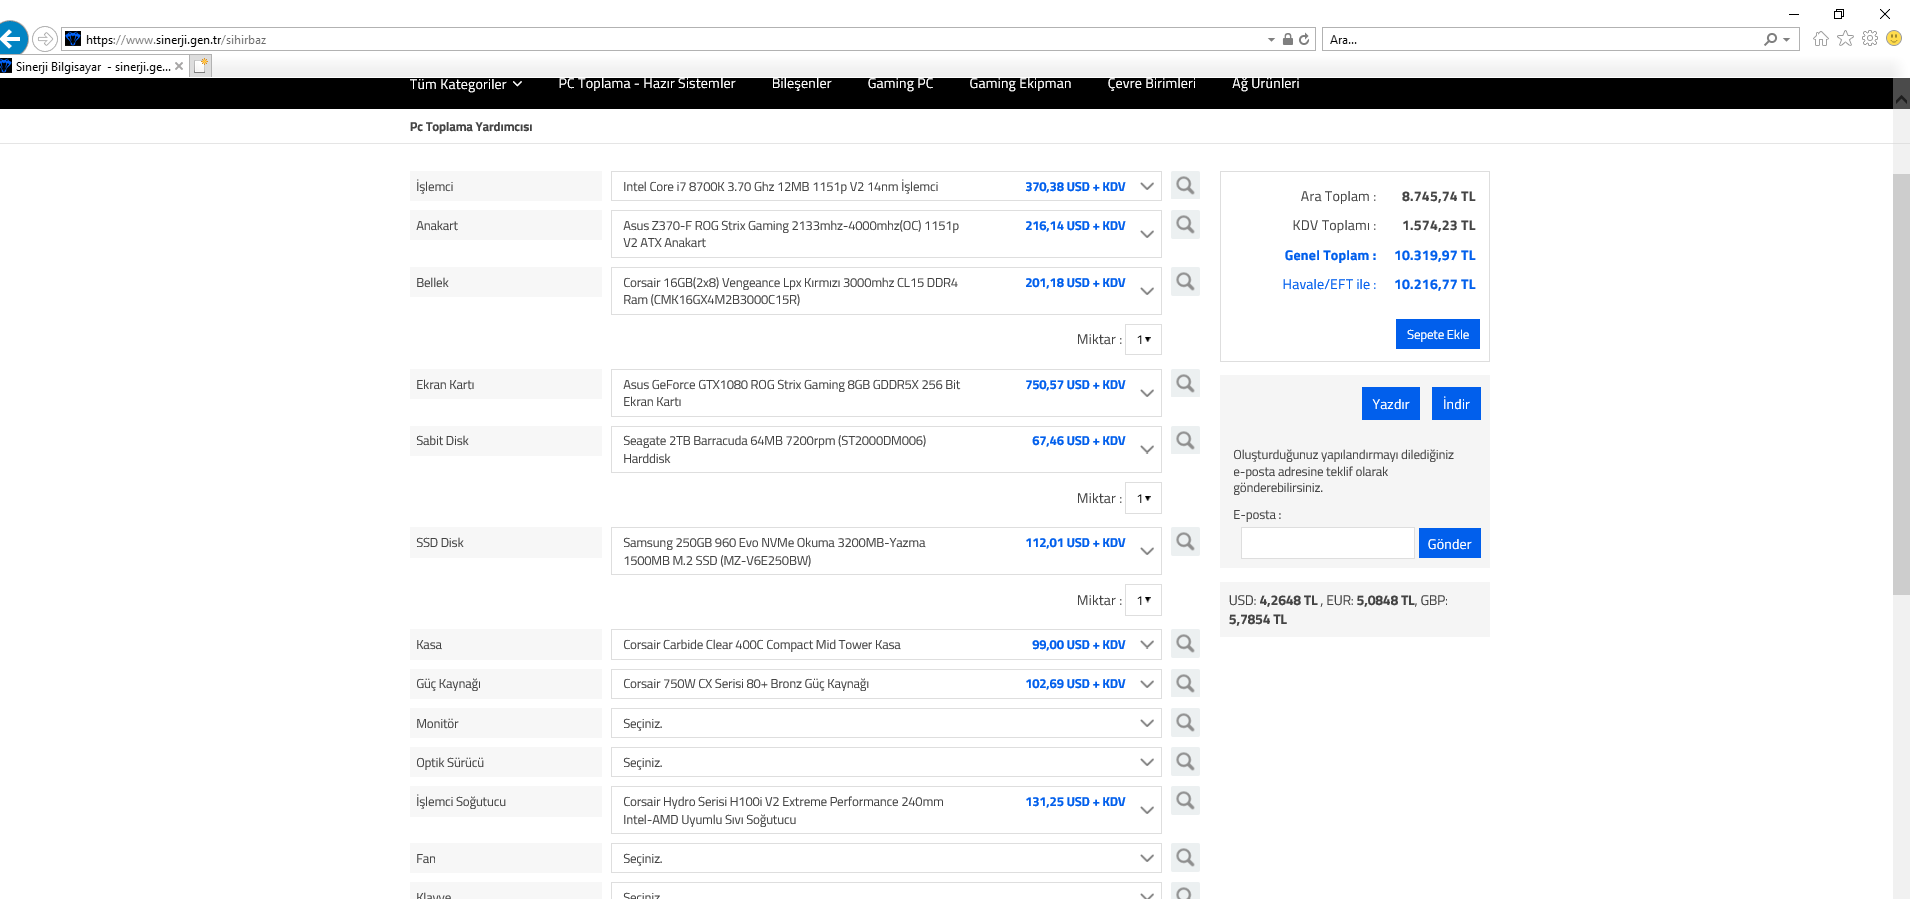This screenshot has height=899, width=1910.
Task: Click the Pc Toplama Yardımcısı heading
Action: (x=471, y=127)
